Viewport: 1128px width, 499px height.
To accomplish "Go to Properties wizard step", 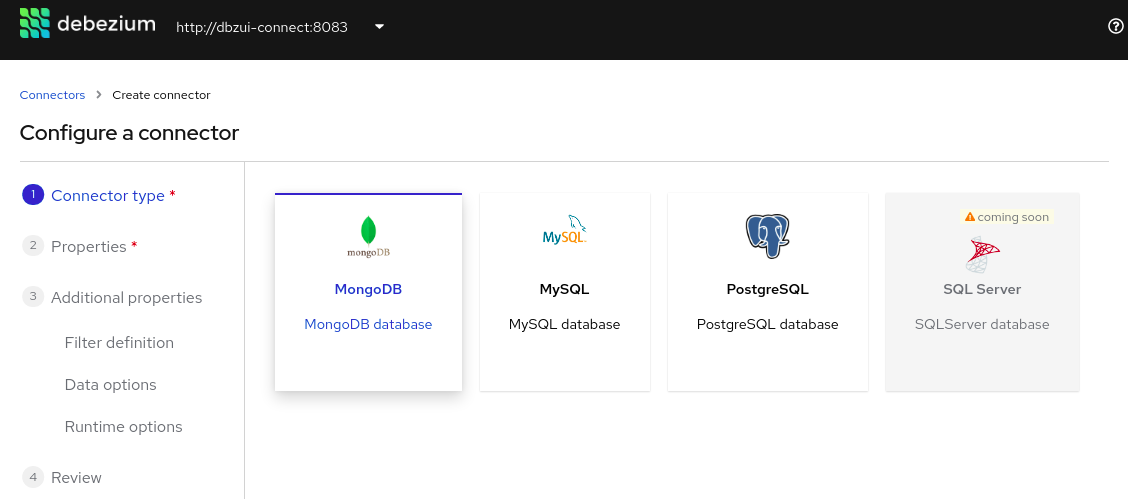I will tap(89, 247).
